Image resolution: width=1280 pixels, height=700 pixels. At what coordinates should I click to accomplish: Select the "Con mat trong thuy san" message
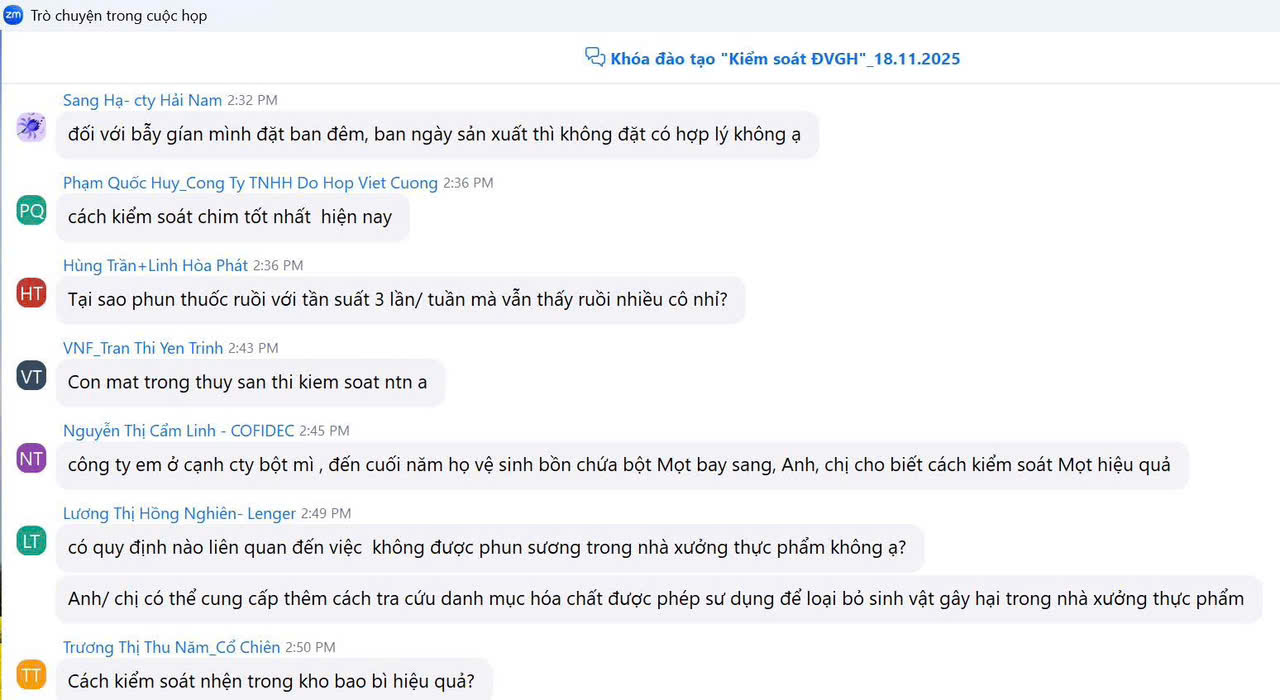[248, 383]
